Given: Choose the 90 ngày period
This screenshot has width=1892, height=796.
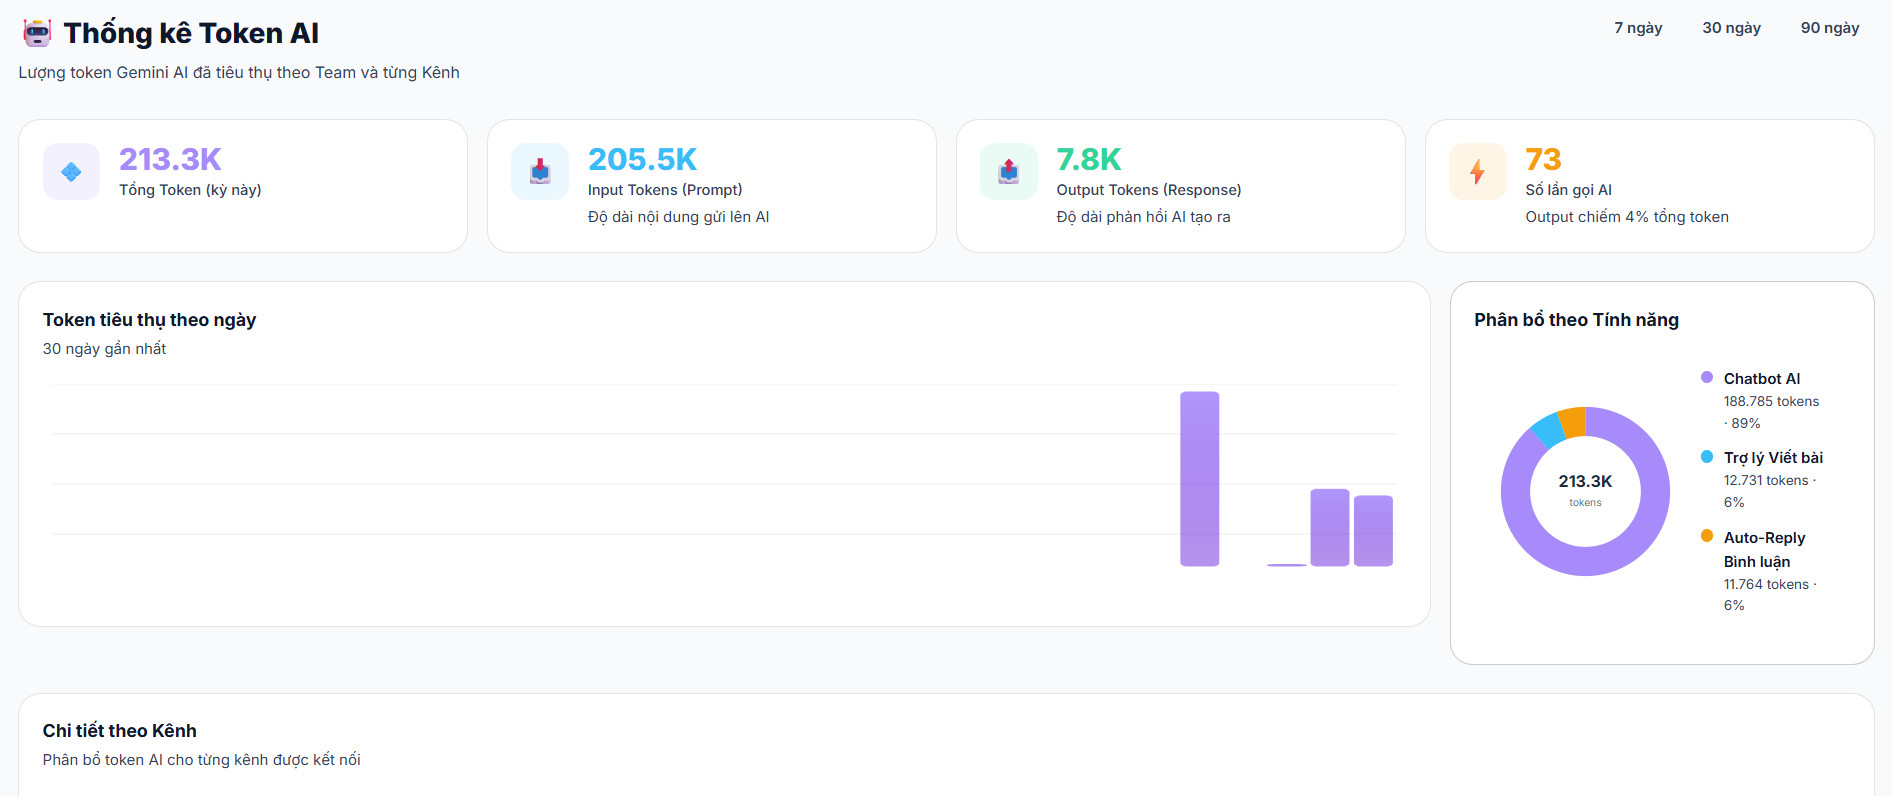Looking at the screenshot, I should 1830,28.
